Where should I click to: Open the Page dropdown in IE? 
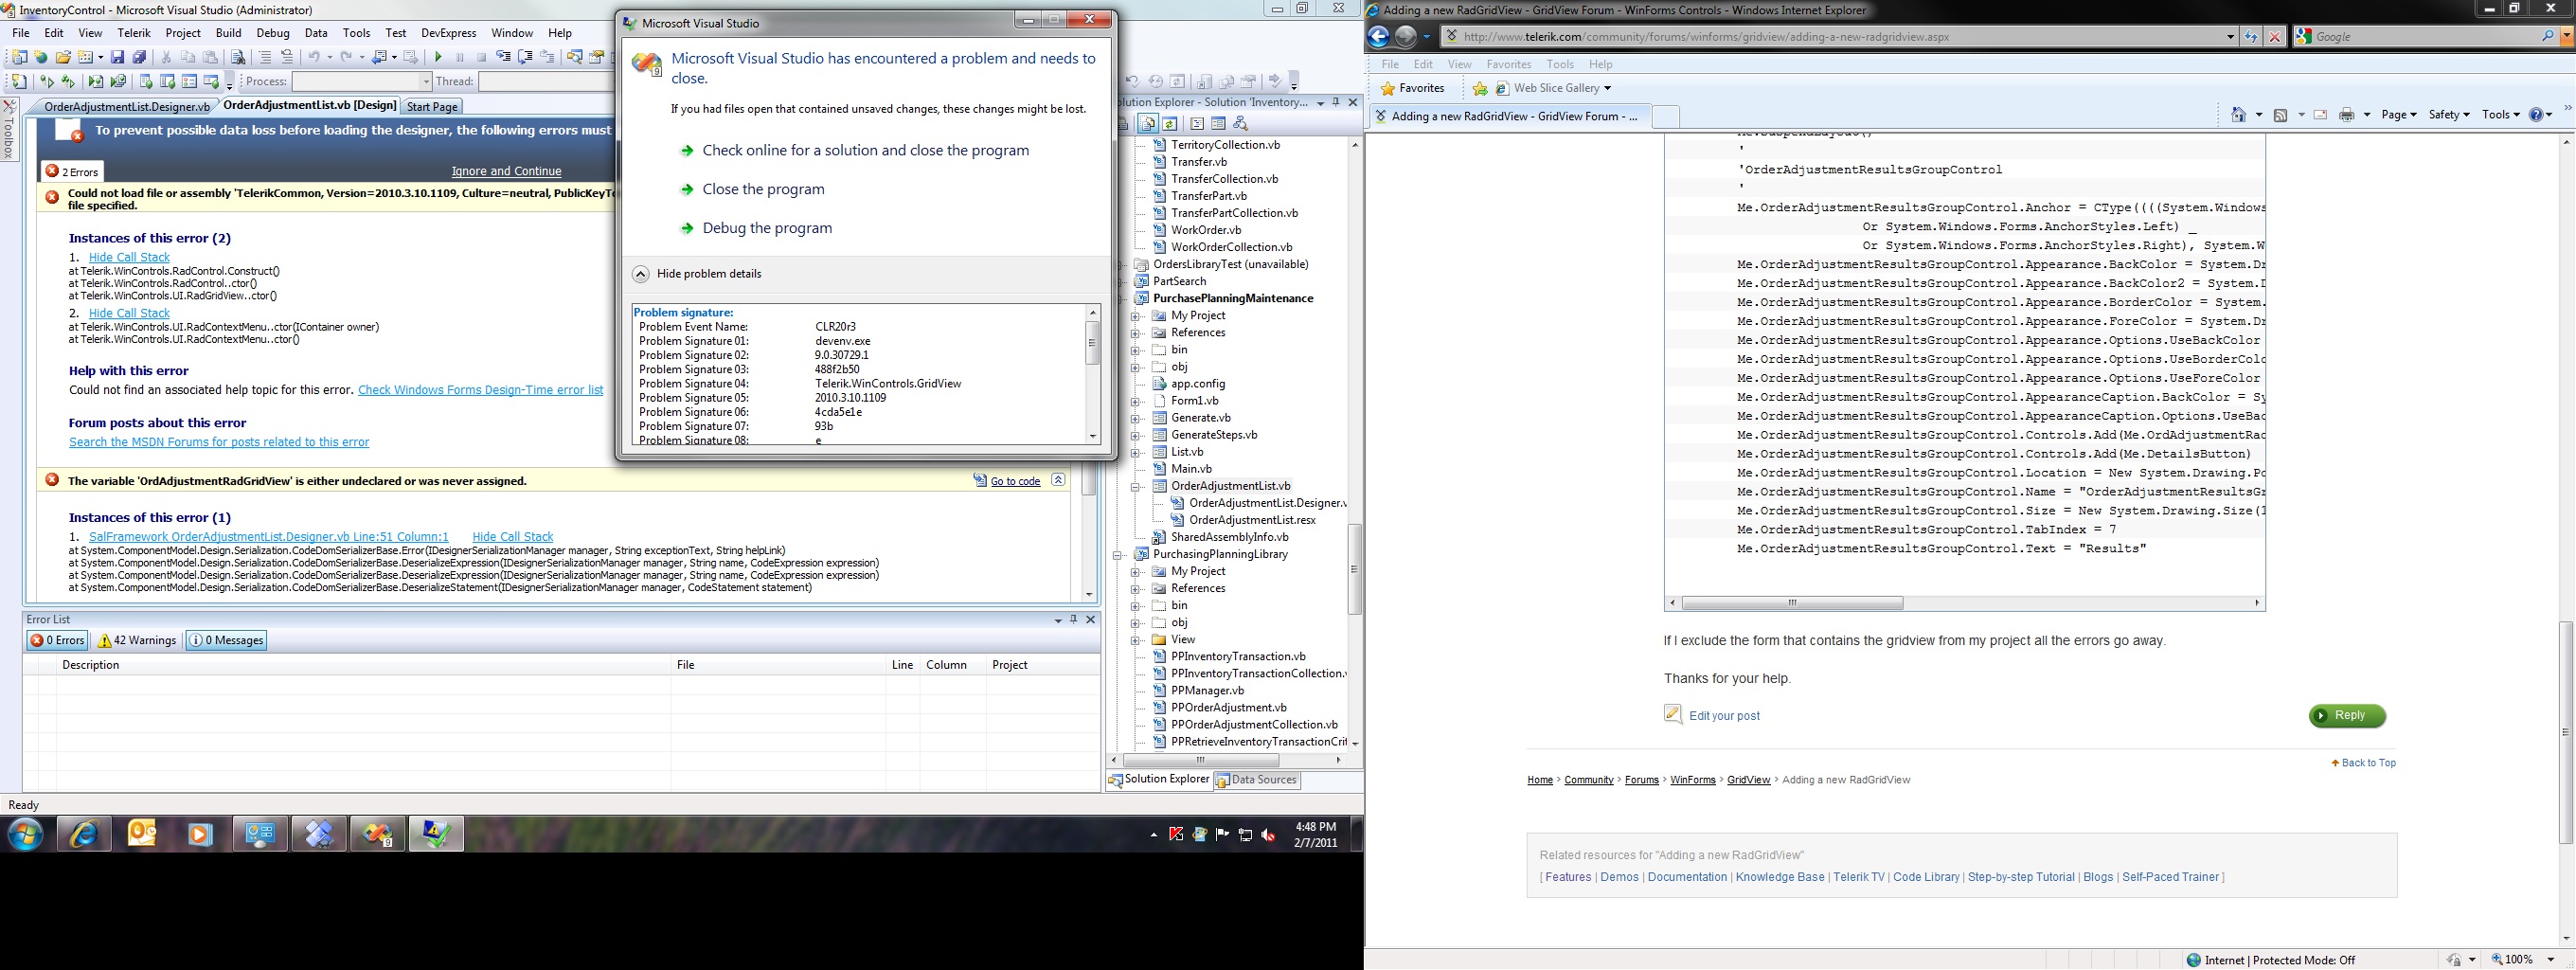[x=2399, y=115]
